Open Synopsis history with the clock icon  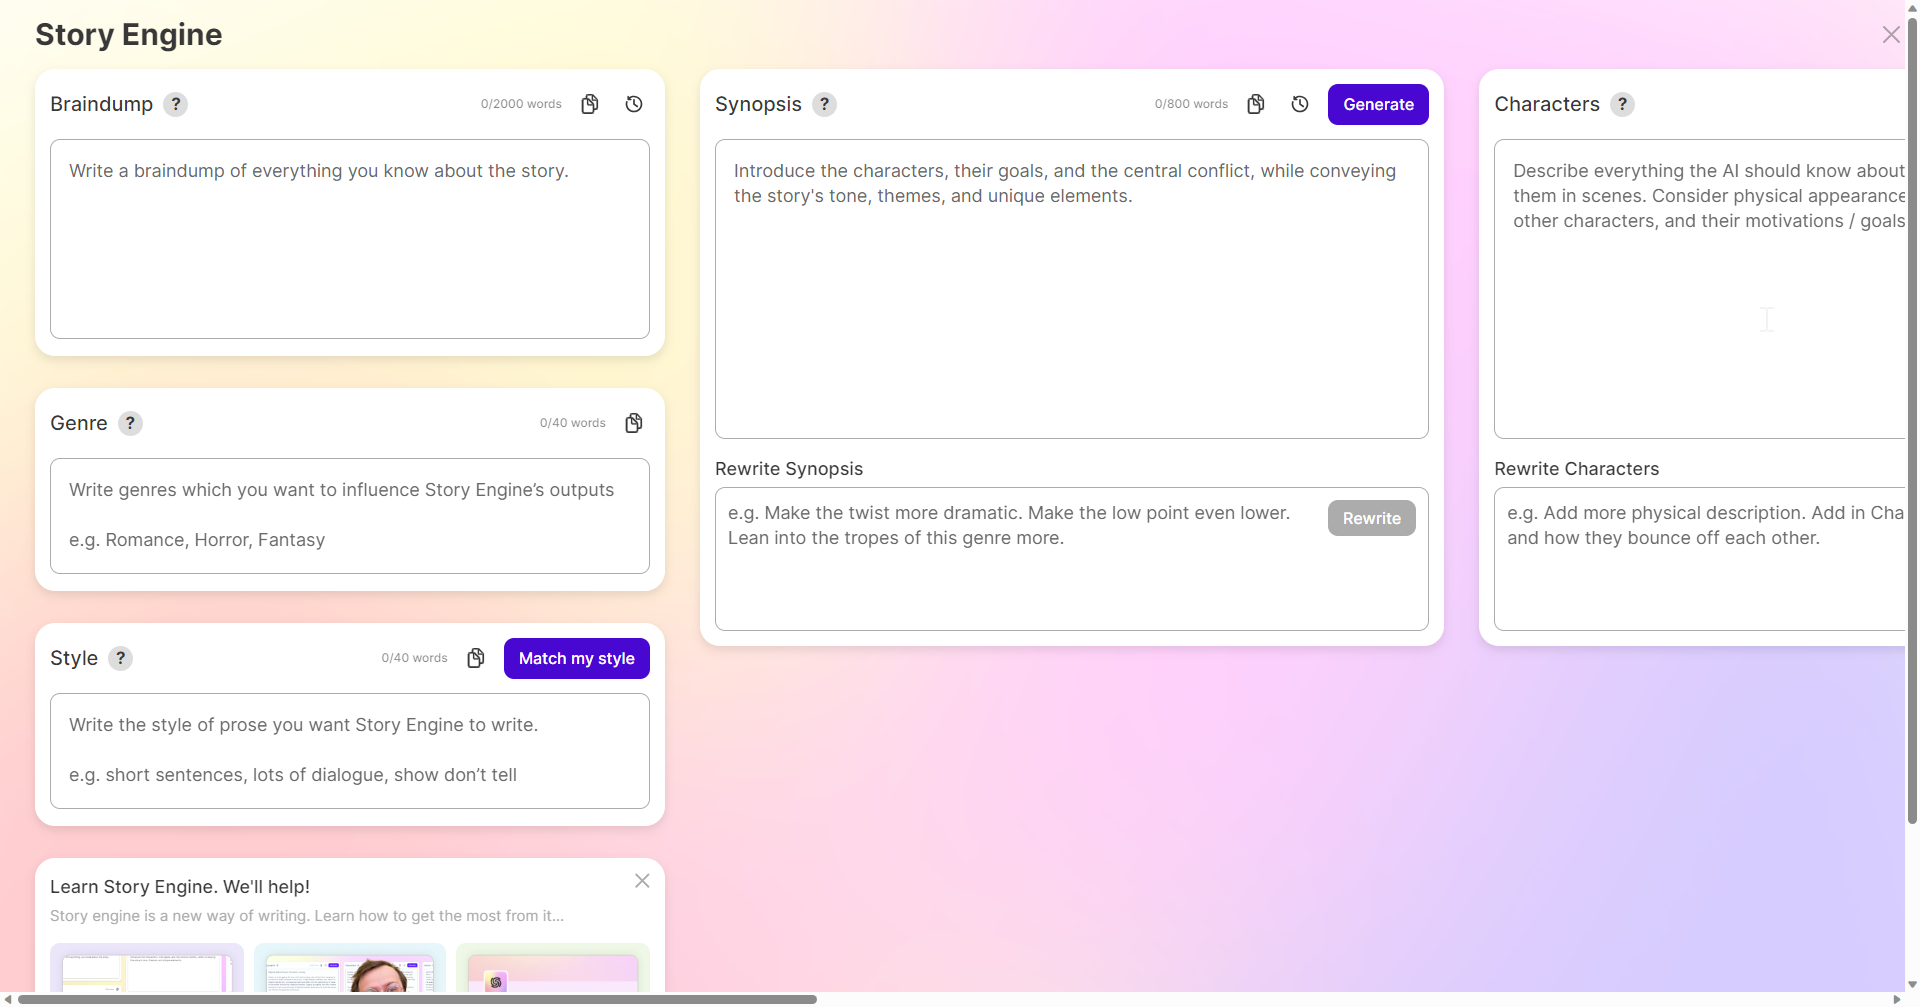(x=1300, y=104)
